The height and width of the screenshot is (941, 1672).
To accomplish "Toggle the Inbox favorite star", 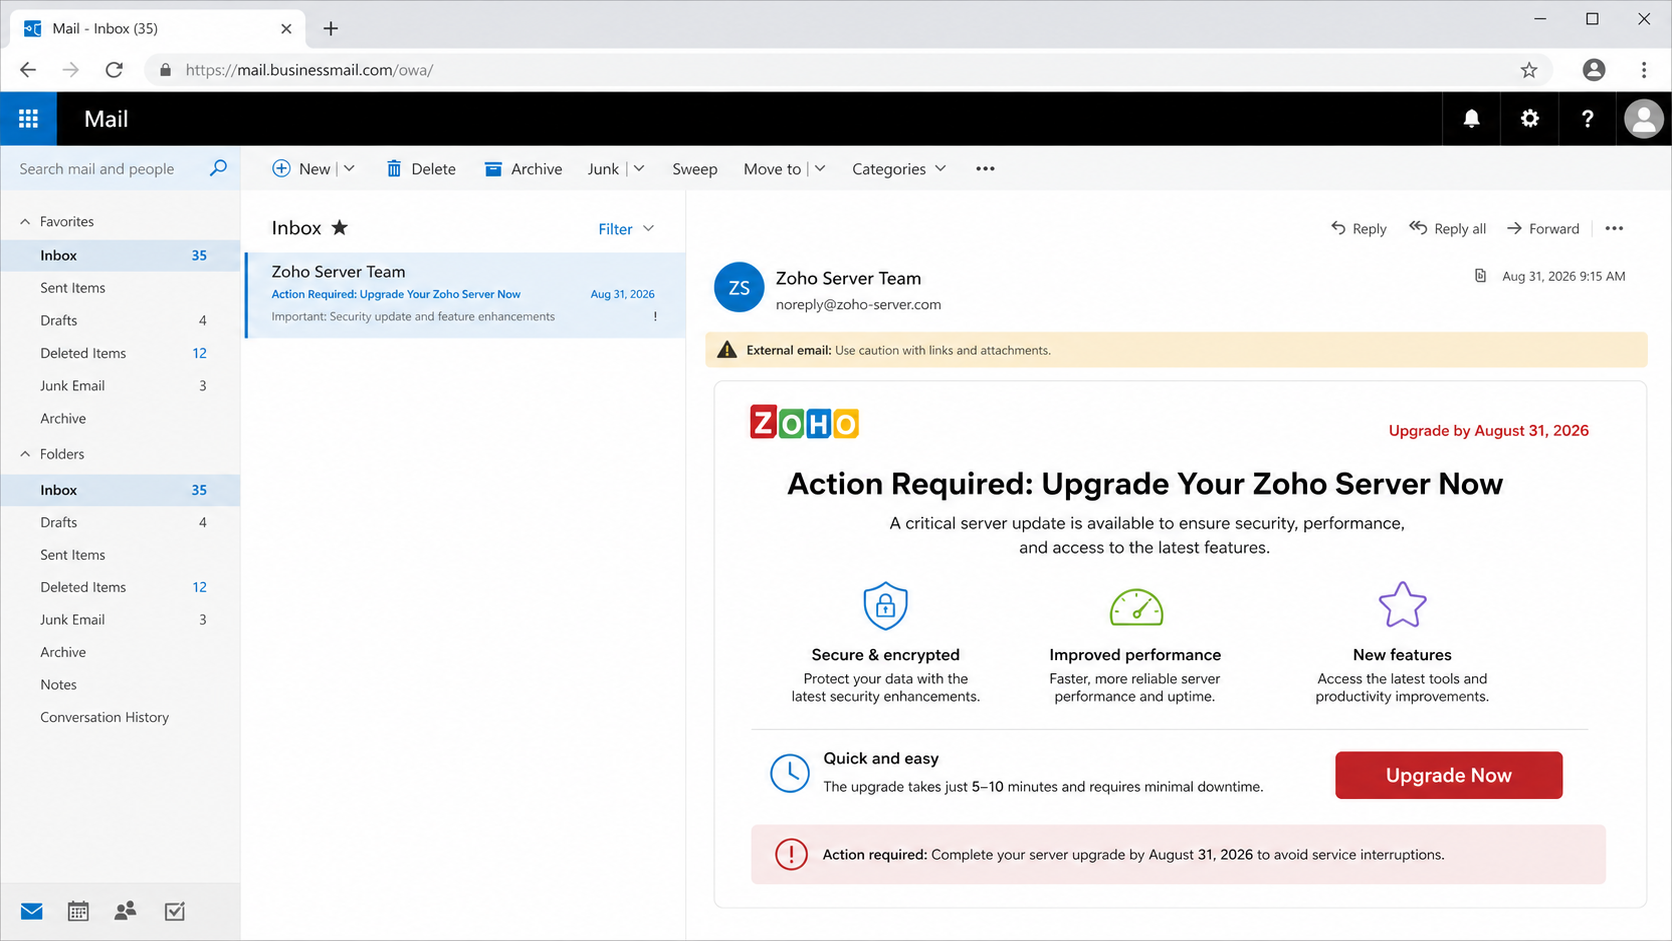I will coord(340,227).
